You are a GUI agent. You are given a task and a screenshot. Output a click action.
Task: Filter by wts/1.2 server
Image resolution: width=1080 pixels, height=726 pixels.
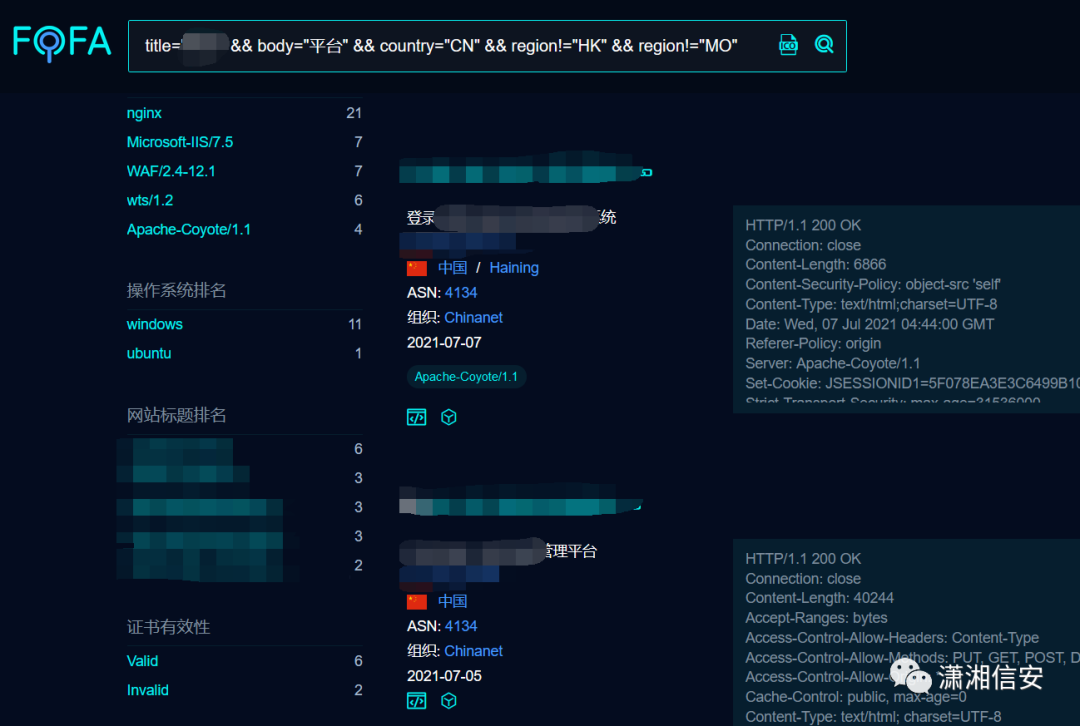(x=149, y=200)
